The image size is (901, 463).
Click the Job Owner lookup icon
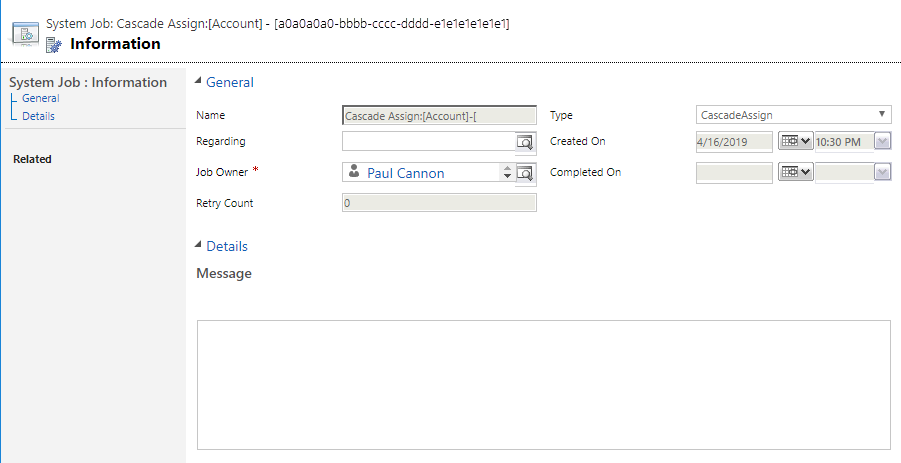pyautogui.click(x=526, y=173)
